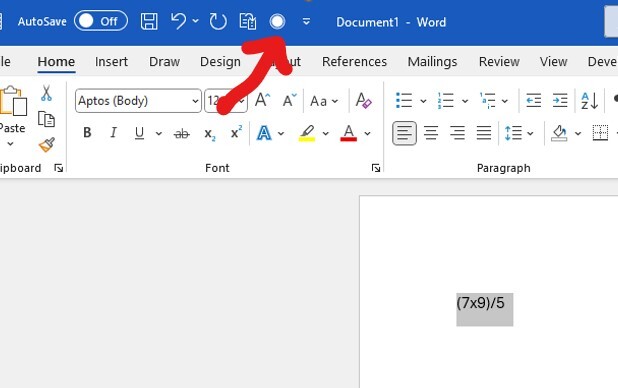Cut selection with the scissors icon

coord(46,93)
